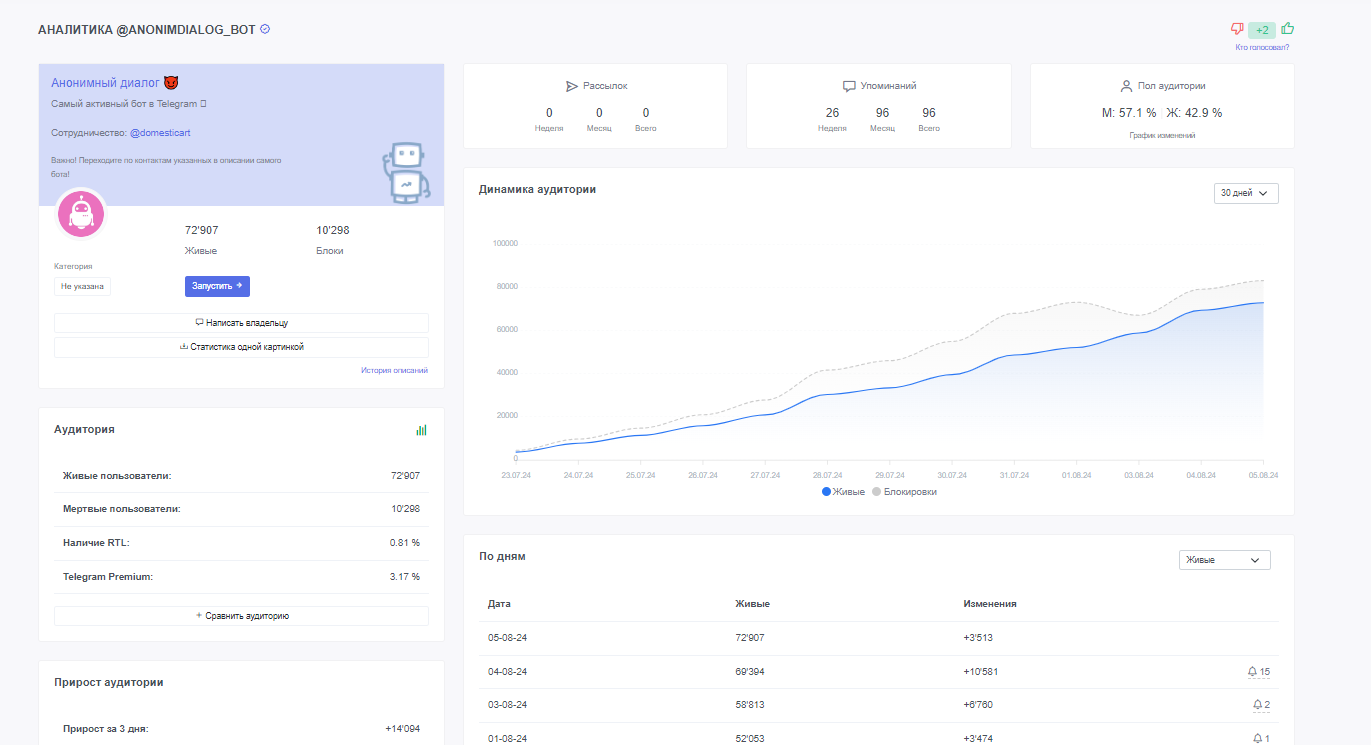Viewport: 1371px width, 745px height.
Task: Open the 30 дней period dropdown
Action: coord(1244,193)
